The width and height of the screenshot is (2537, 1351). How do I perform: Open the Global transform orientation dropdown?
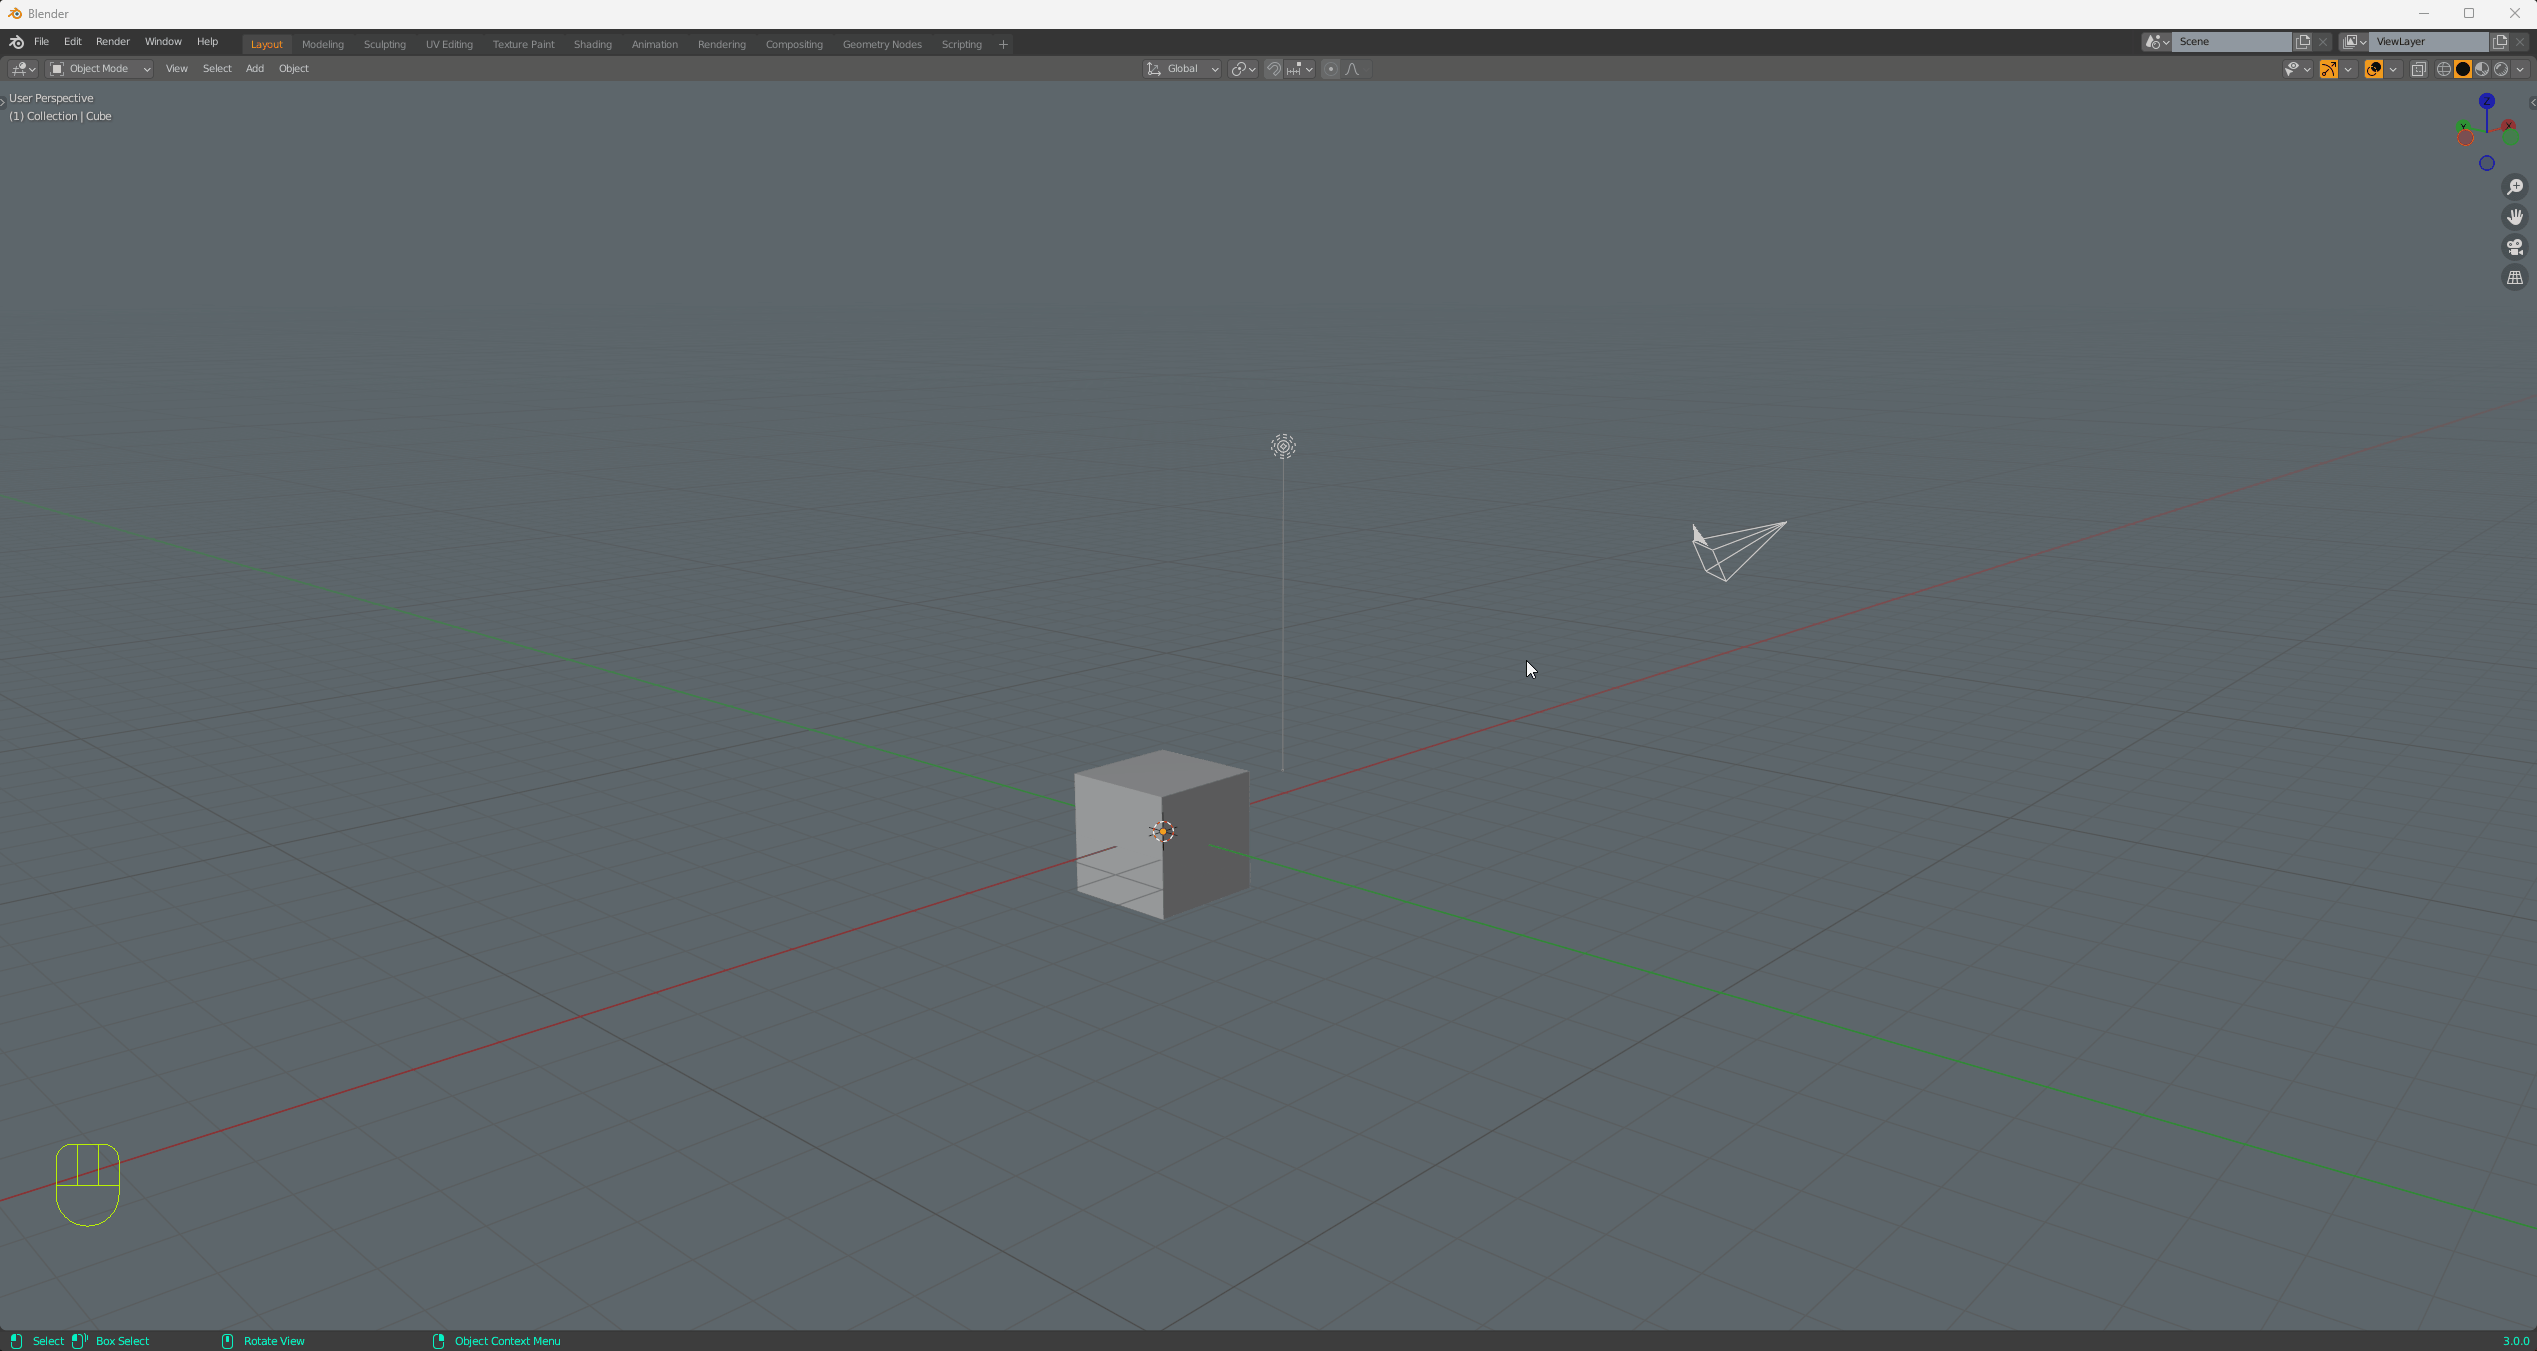point(1182,69)
